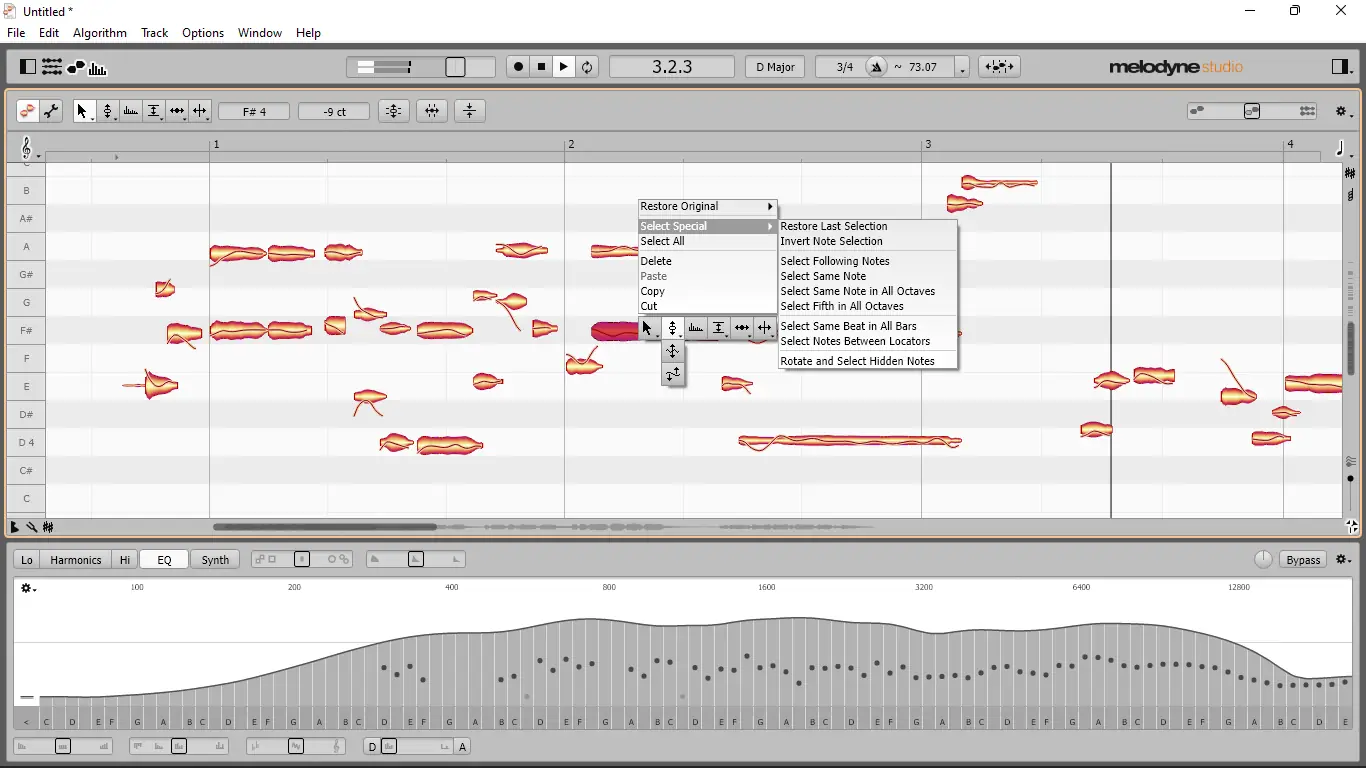Click the Lo button in sound editor

pyautogui.click(x=27, y=560)
